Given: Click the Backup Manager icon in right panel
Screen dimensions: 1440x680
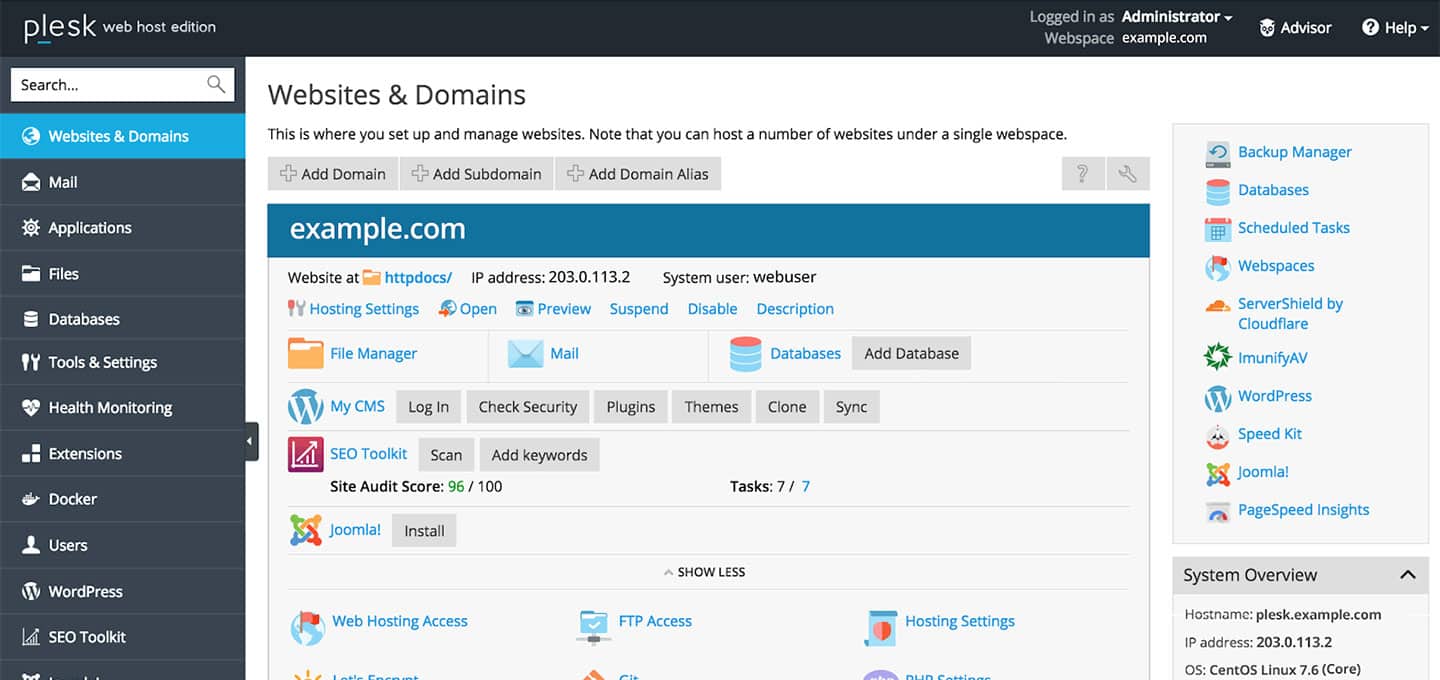Looking at the screenshot, I should point(1218,153).
